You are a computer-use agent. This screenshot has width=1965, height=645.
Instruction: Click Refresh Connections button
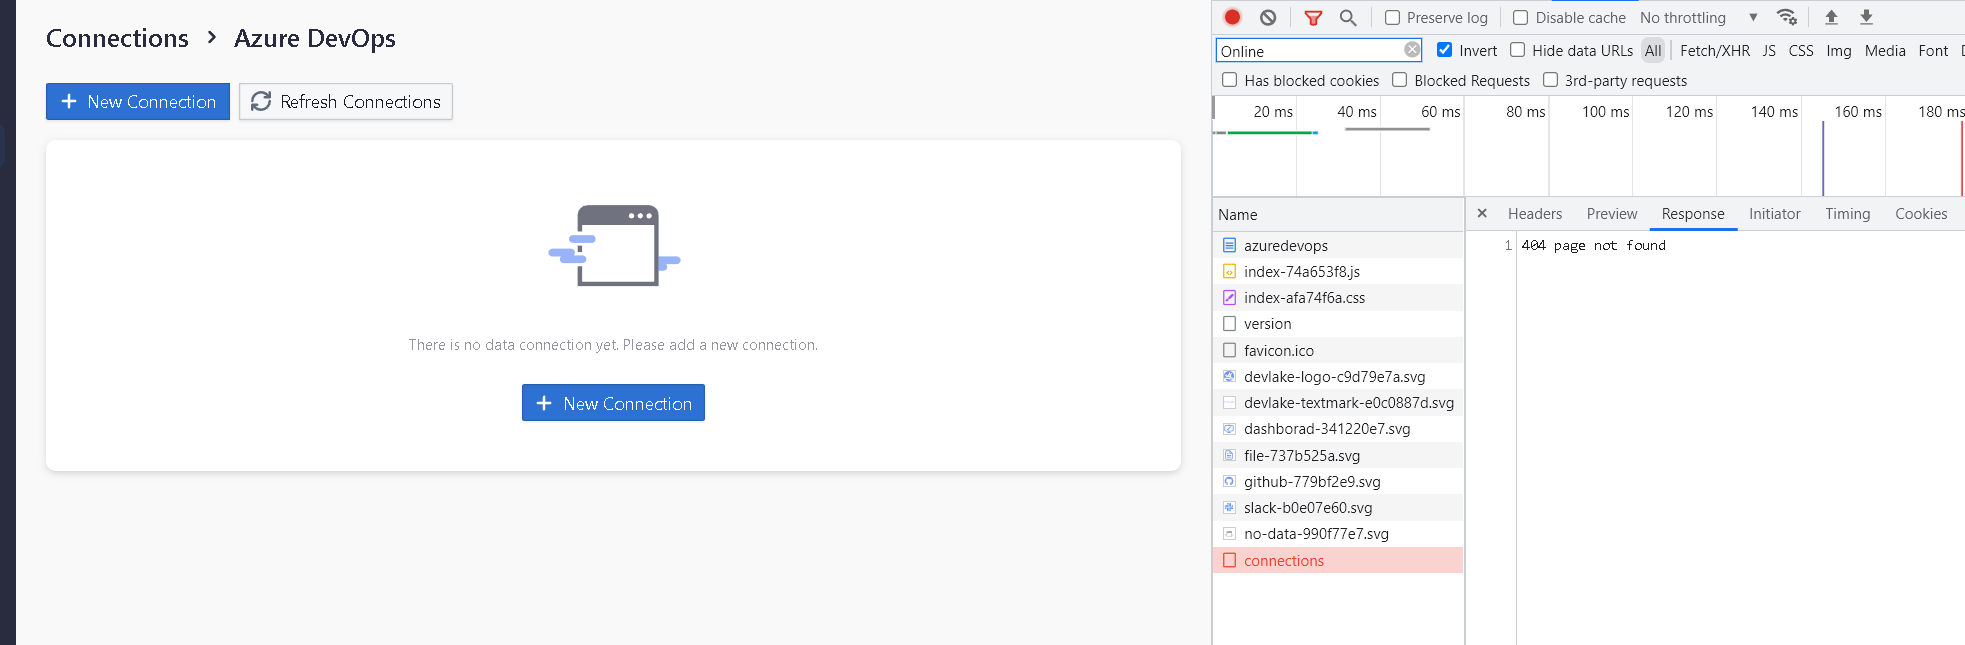pyautogui.click(x=346, y=101)
